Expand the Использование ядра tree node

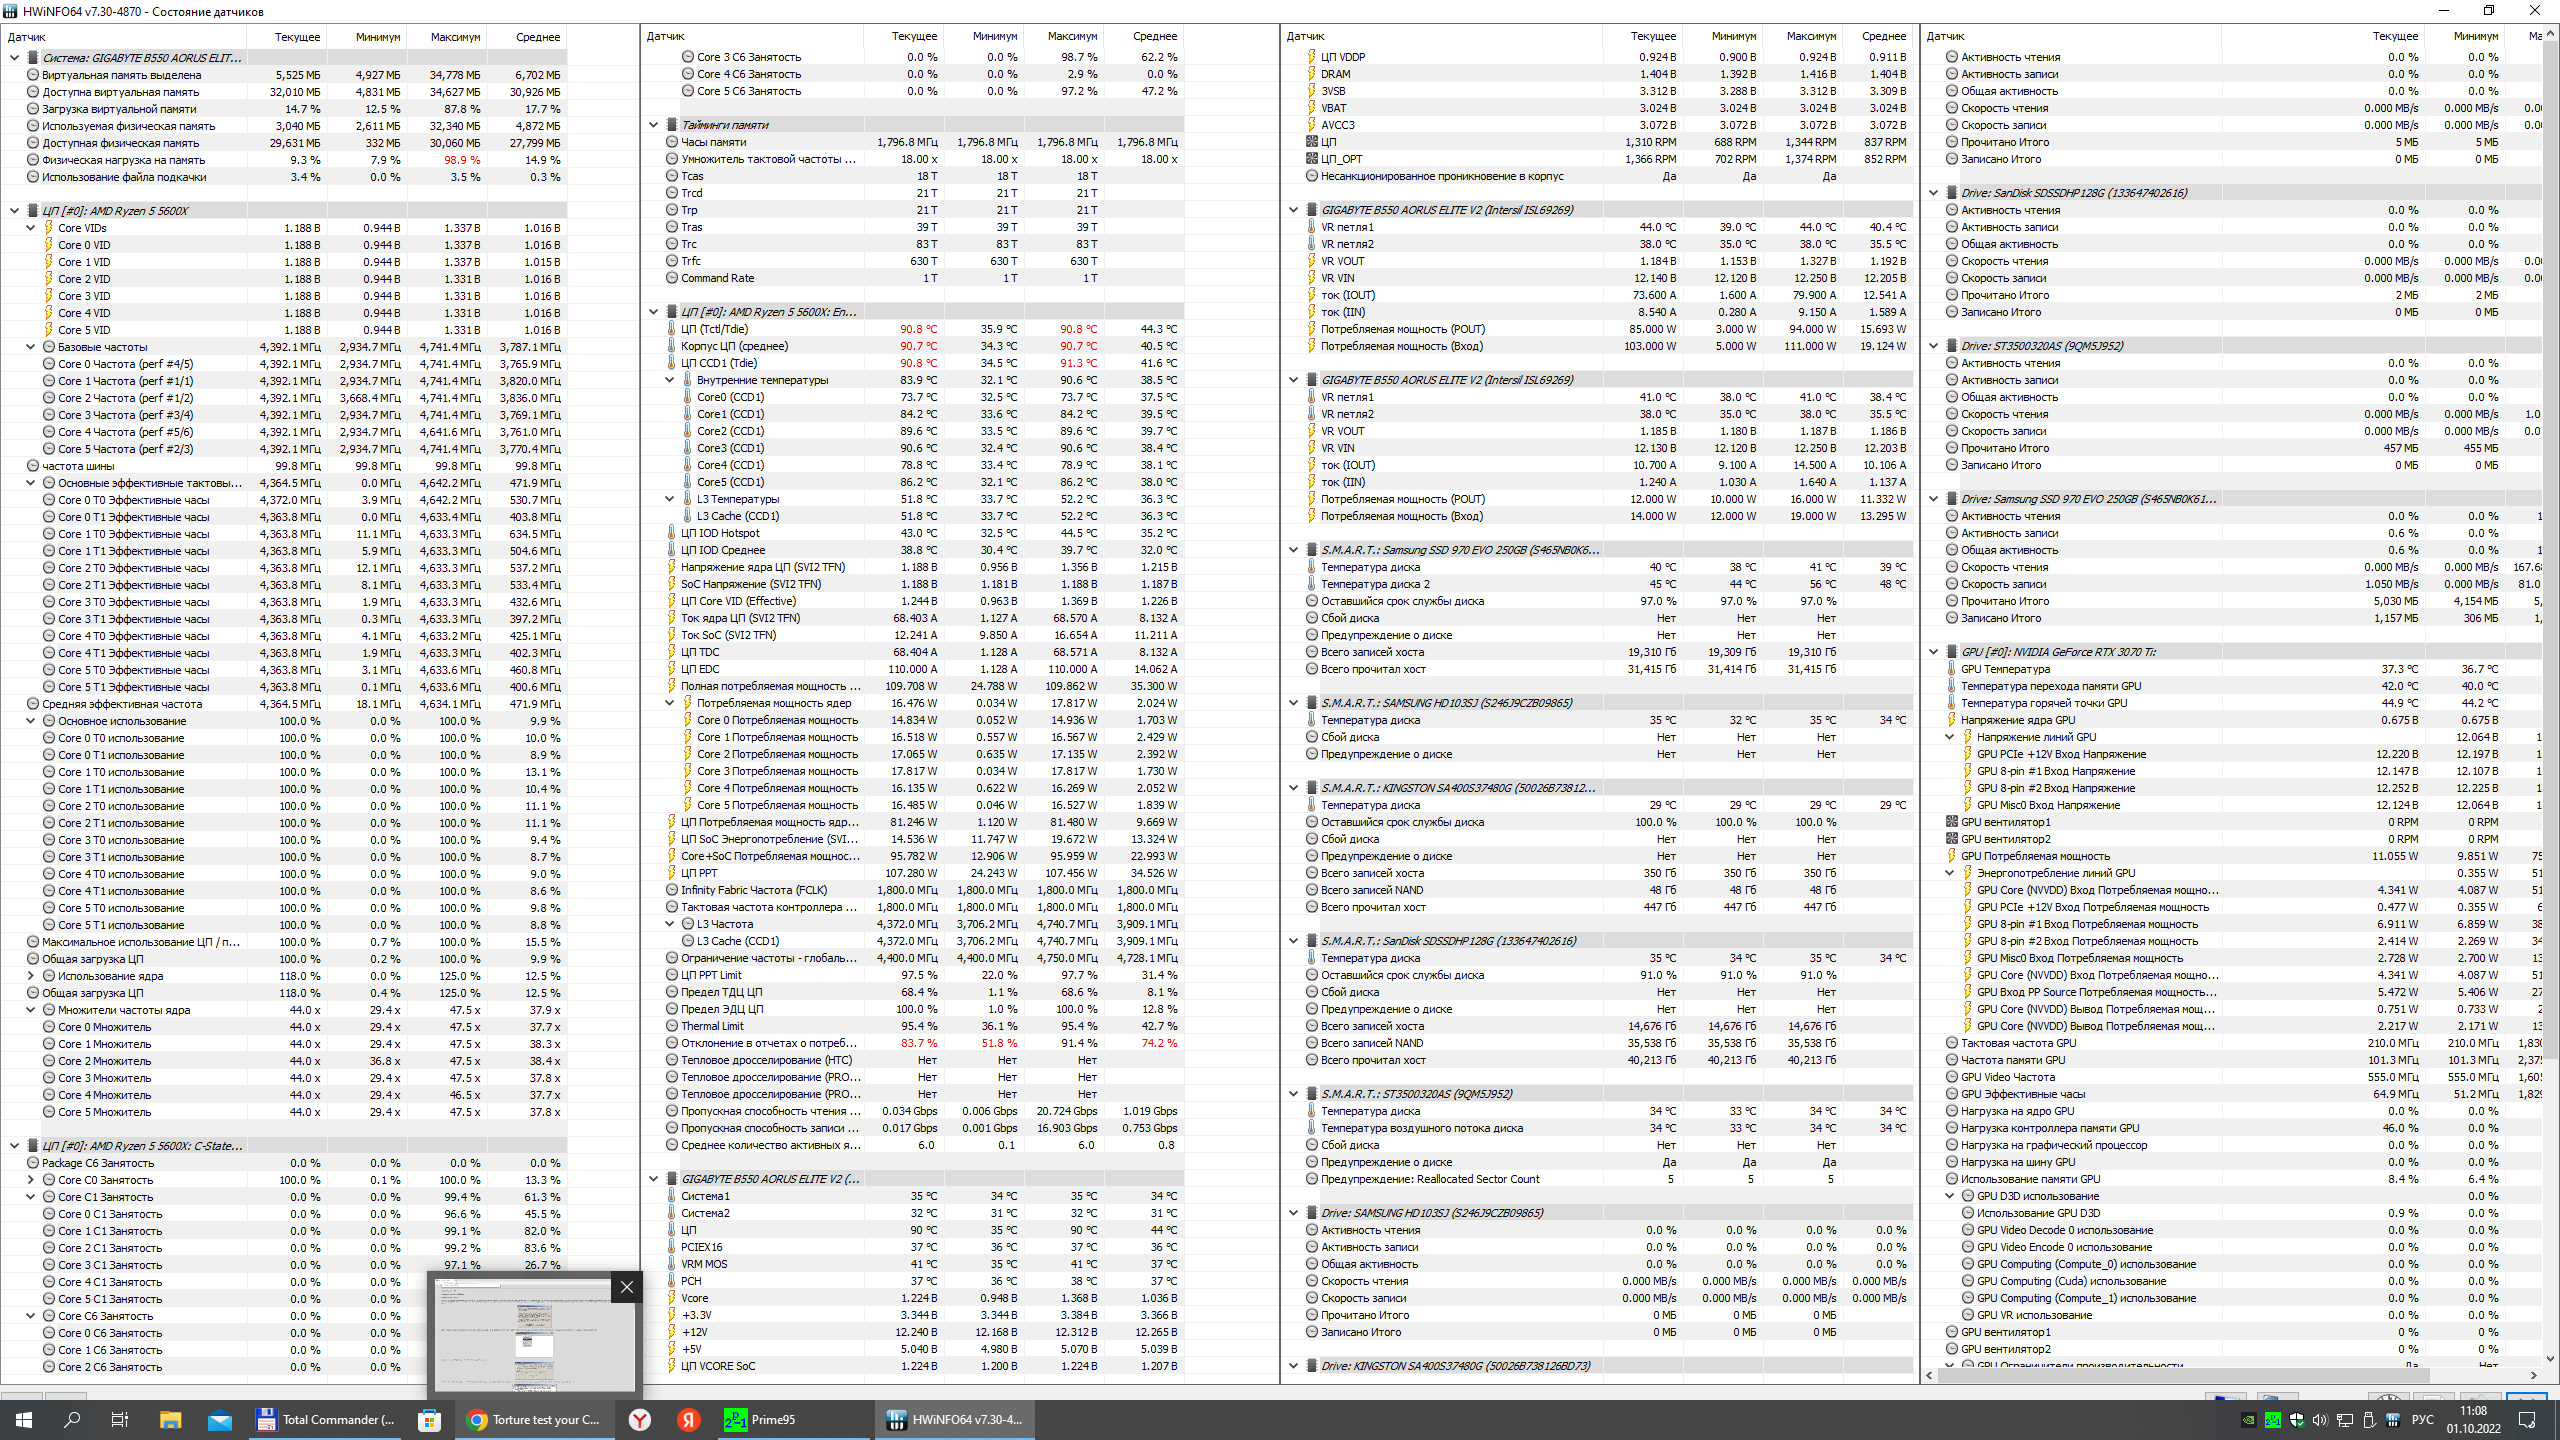31,976
